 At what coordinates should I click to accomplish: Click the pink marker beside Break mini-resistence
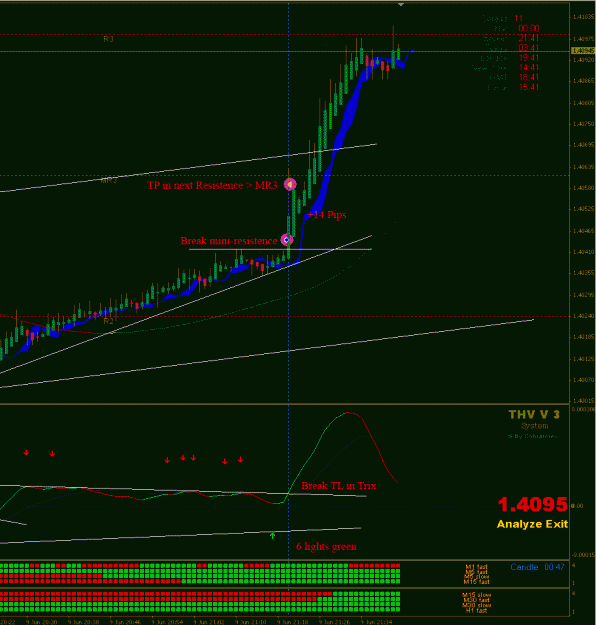(287, 240)
